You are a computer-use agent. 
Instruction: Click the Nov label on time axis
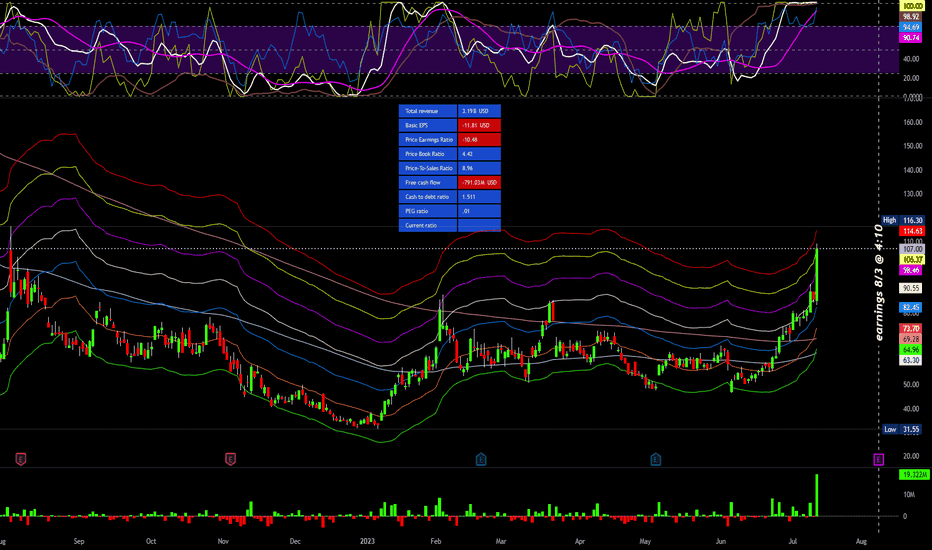223,541
